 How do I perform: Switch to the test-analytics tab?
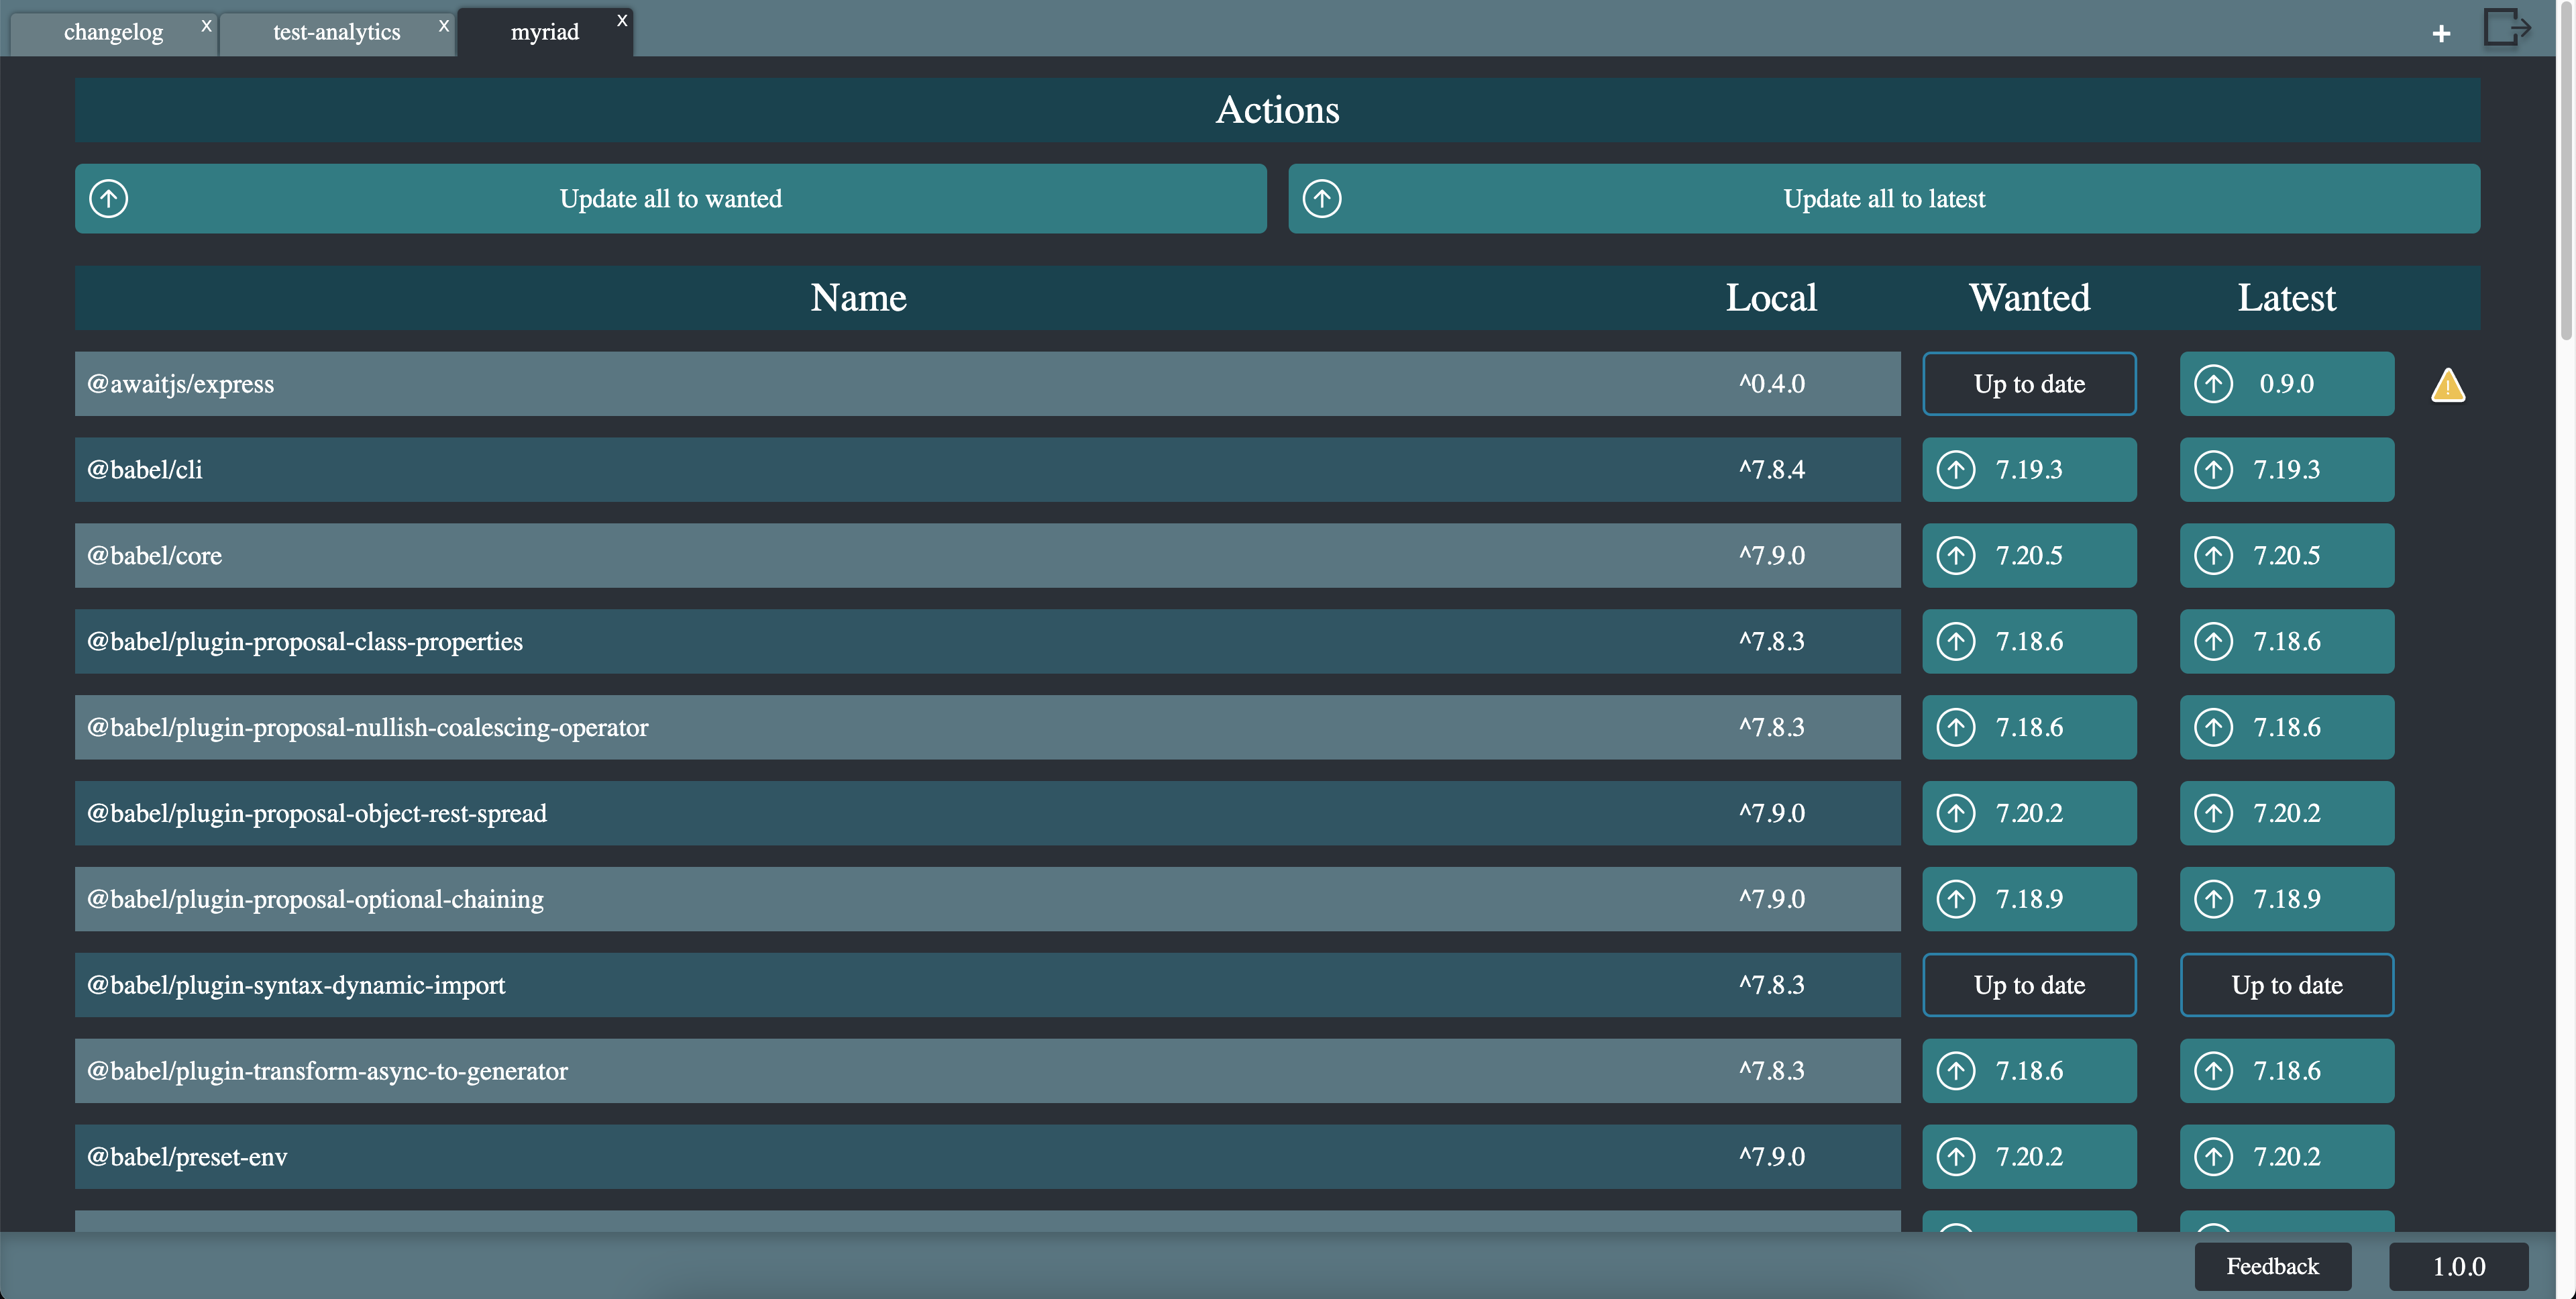tap(336, 32)
